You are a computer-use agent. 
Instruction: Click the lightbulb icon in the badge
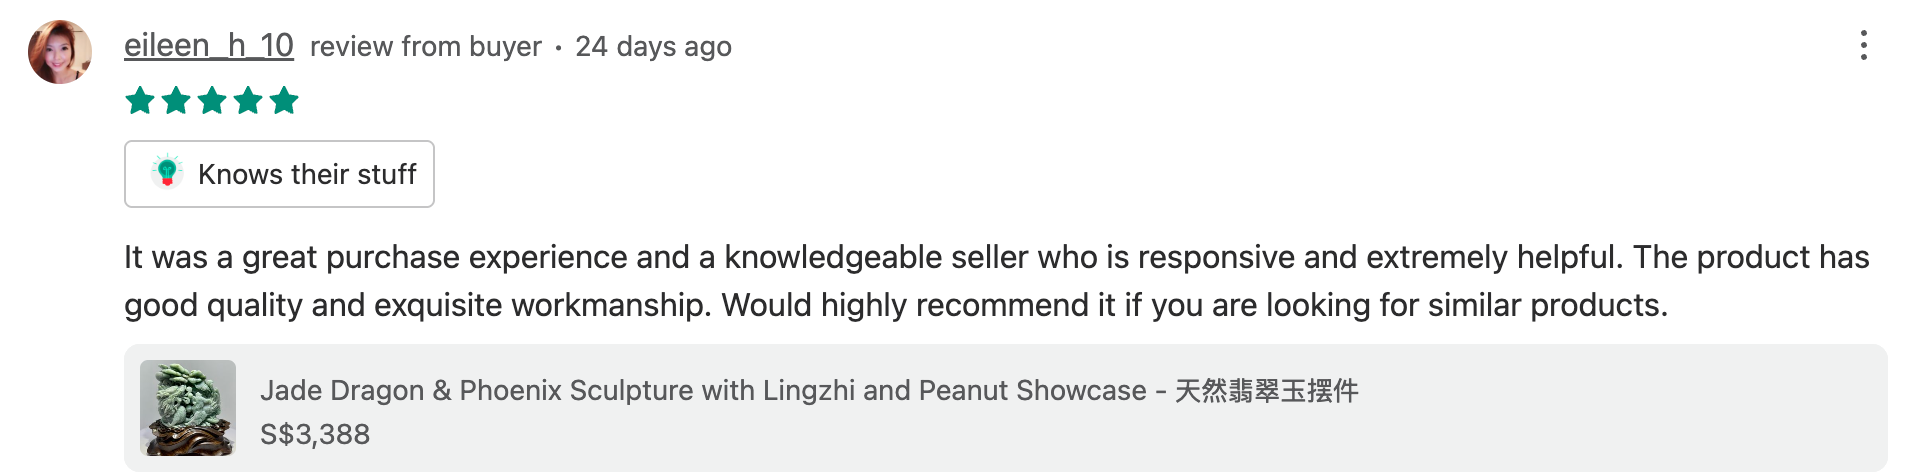click(167, 173)
